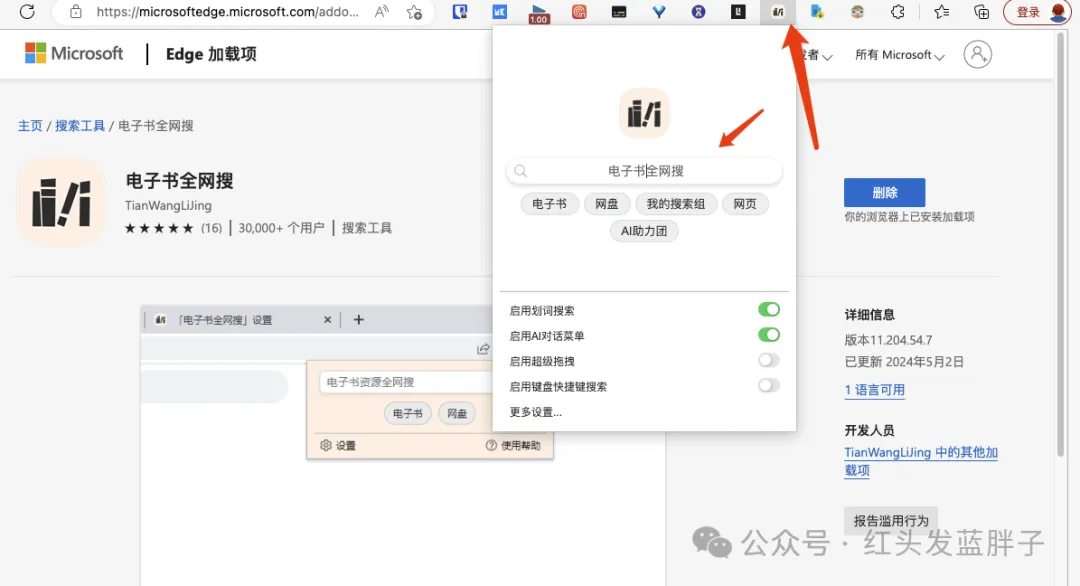Click the 报告滥用行为 button

click(891, 521)
